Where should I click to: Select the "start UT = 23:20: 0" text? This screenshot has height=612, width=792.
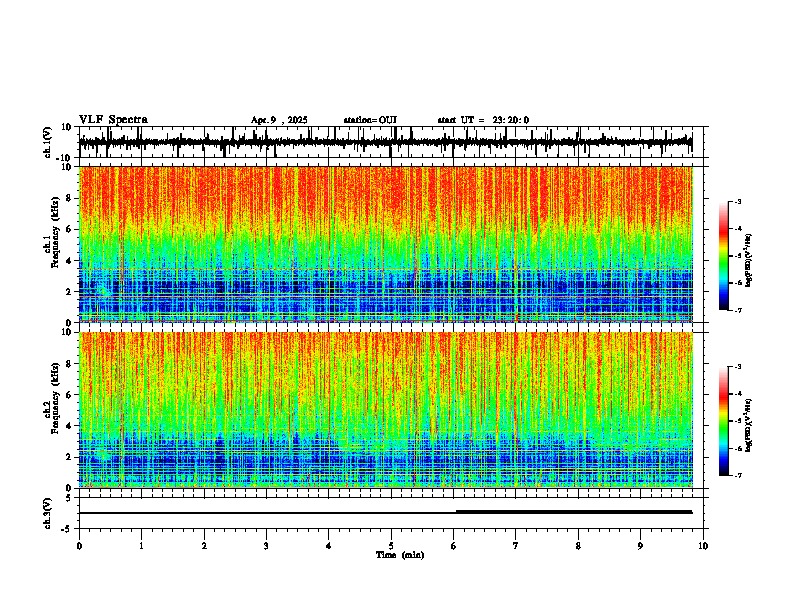pos(483,120)
